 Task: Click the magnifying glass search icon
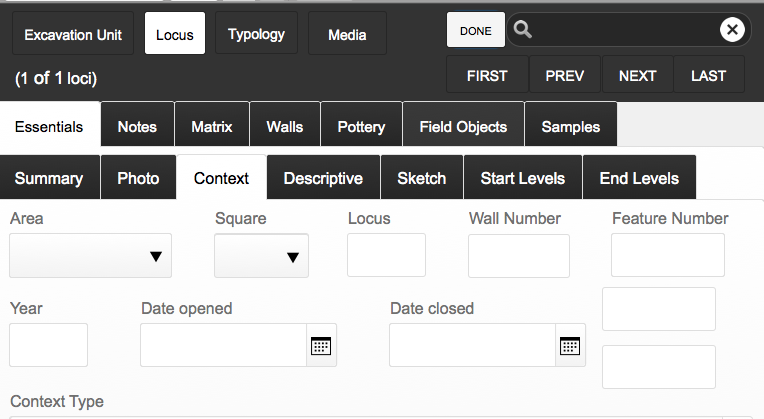click(x=522, y=30)
